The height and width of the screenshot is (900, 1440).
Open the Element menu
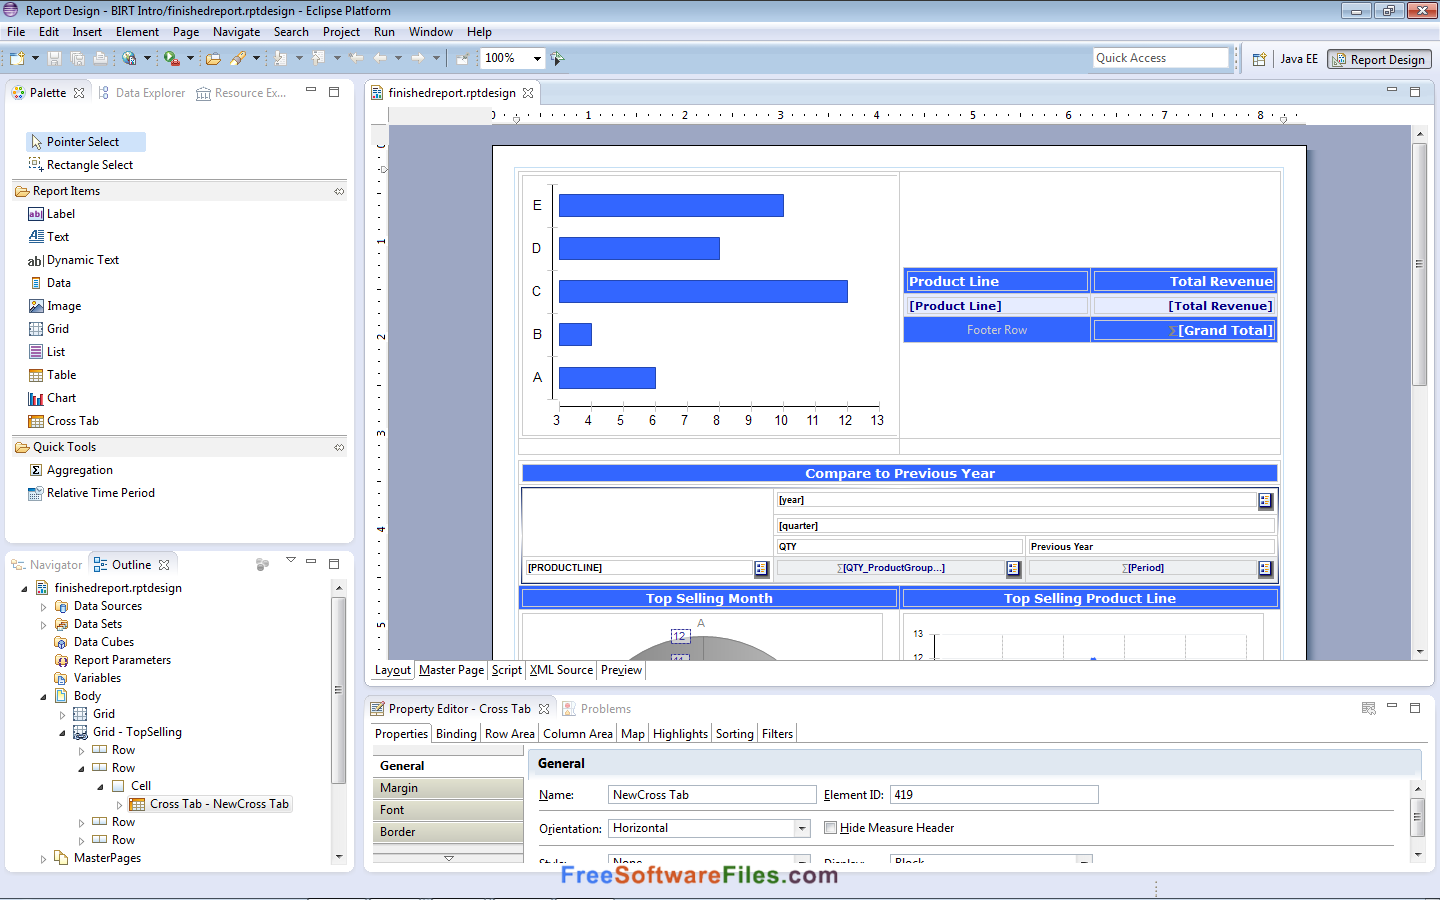pyautogui.click(x=137, y=32)
